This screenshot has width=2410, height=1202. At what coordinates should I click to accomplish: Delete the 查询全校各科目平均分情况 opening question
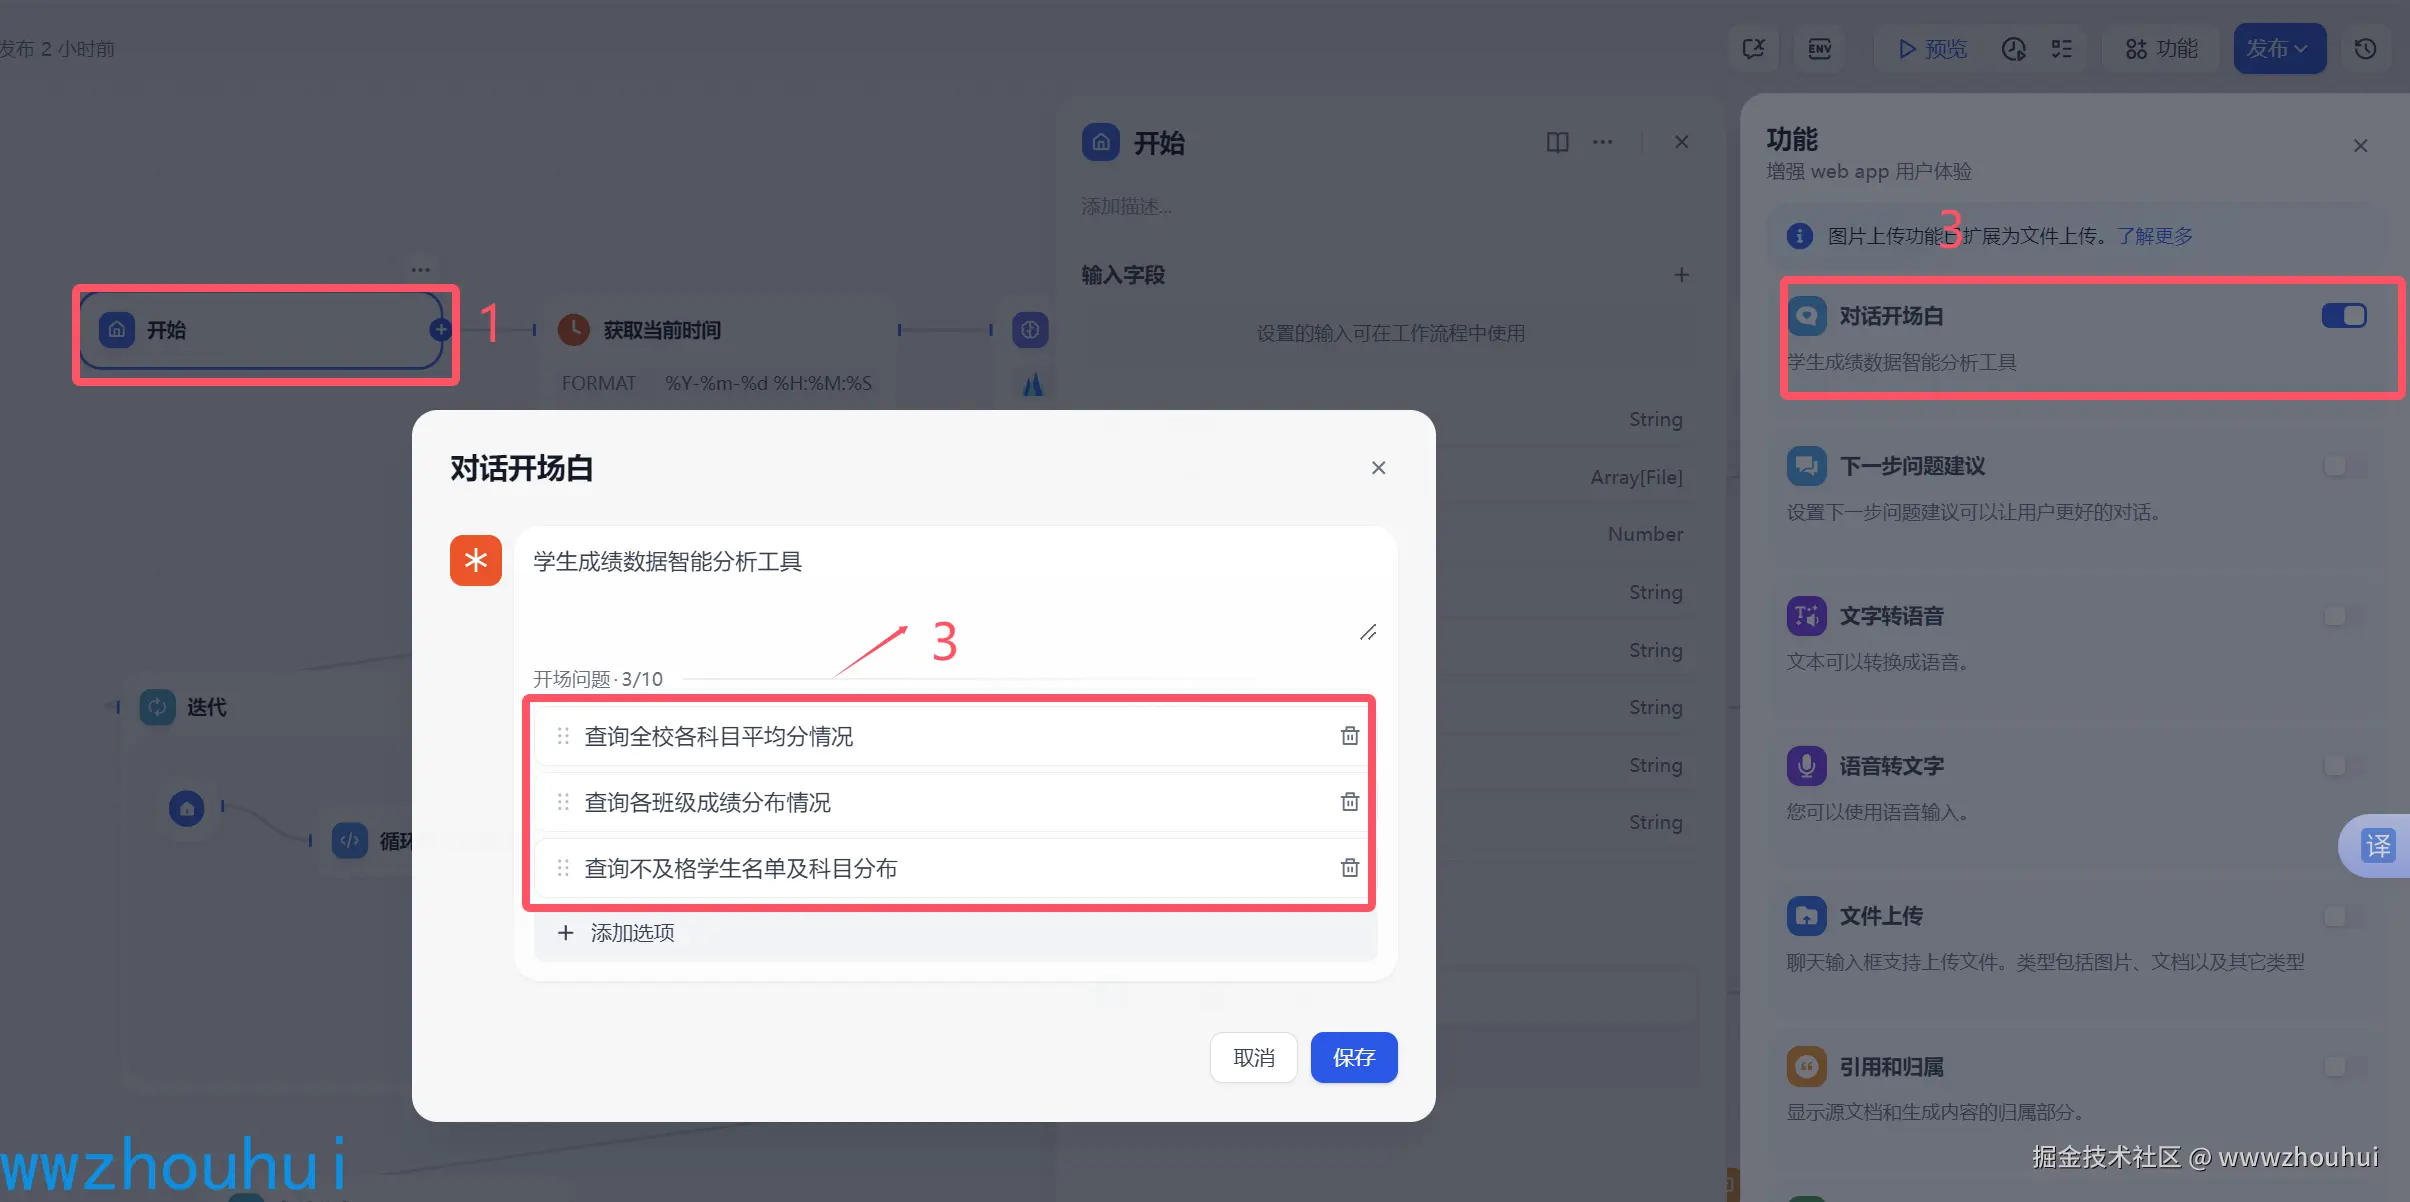pos(1349,736)
